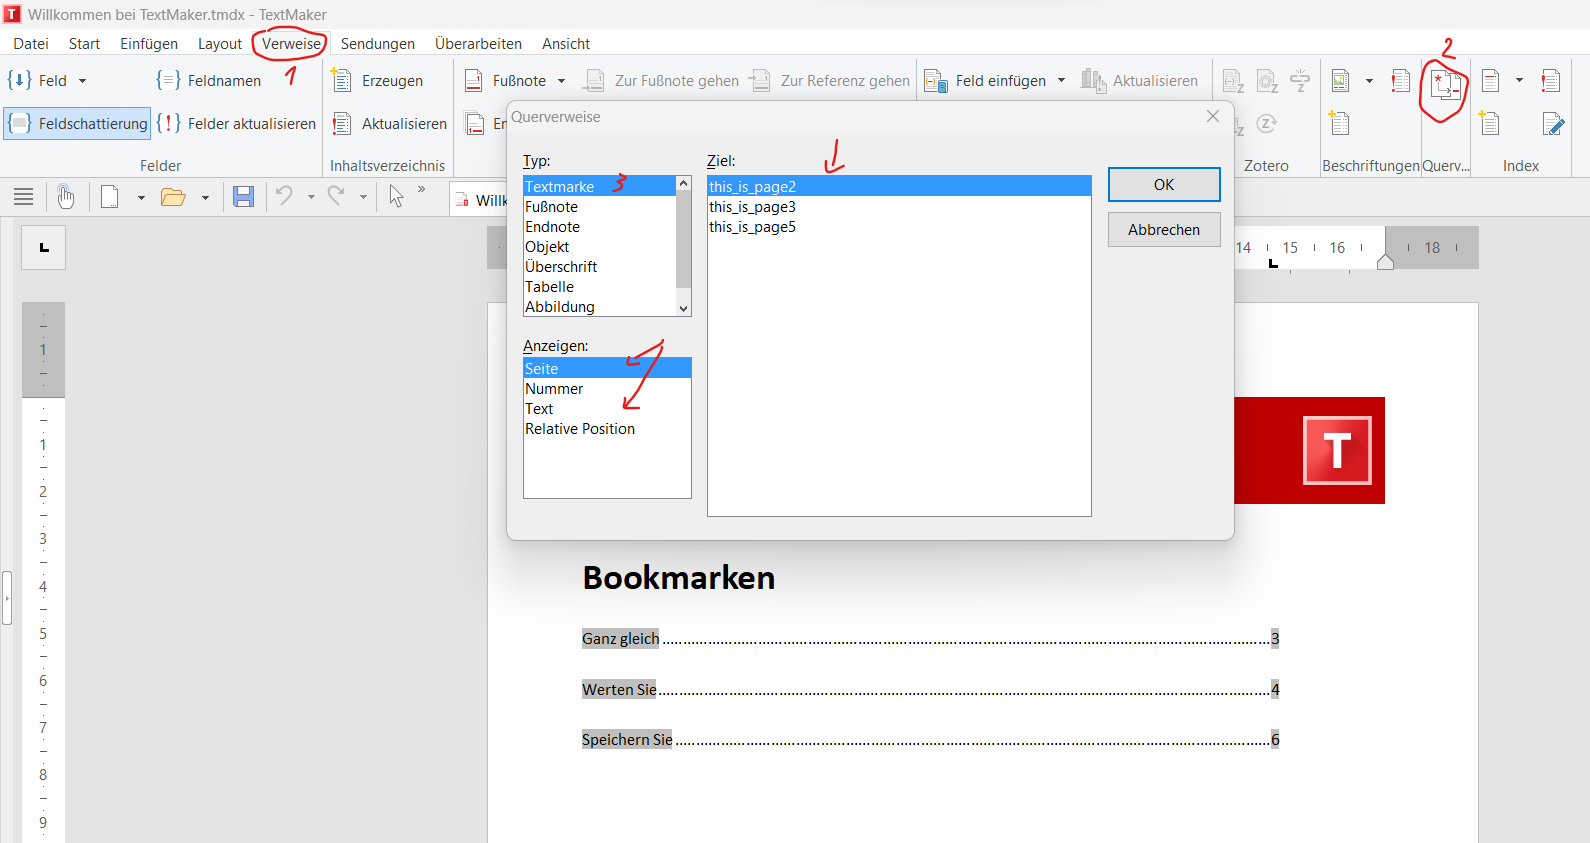The height and width of the screenshot is (843, 1590).
Task: Switch to the Überarbeiten ribbon tab
Action: [478, 44]
